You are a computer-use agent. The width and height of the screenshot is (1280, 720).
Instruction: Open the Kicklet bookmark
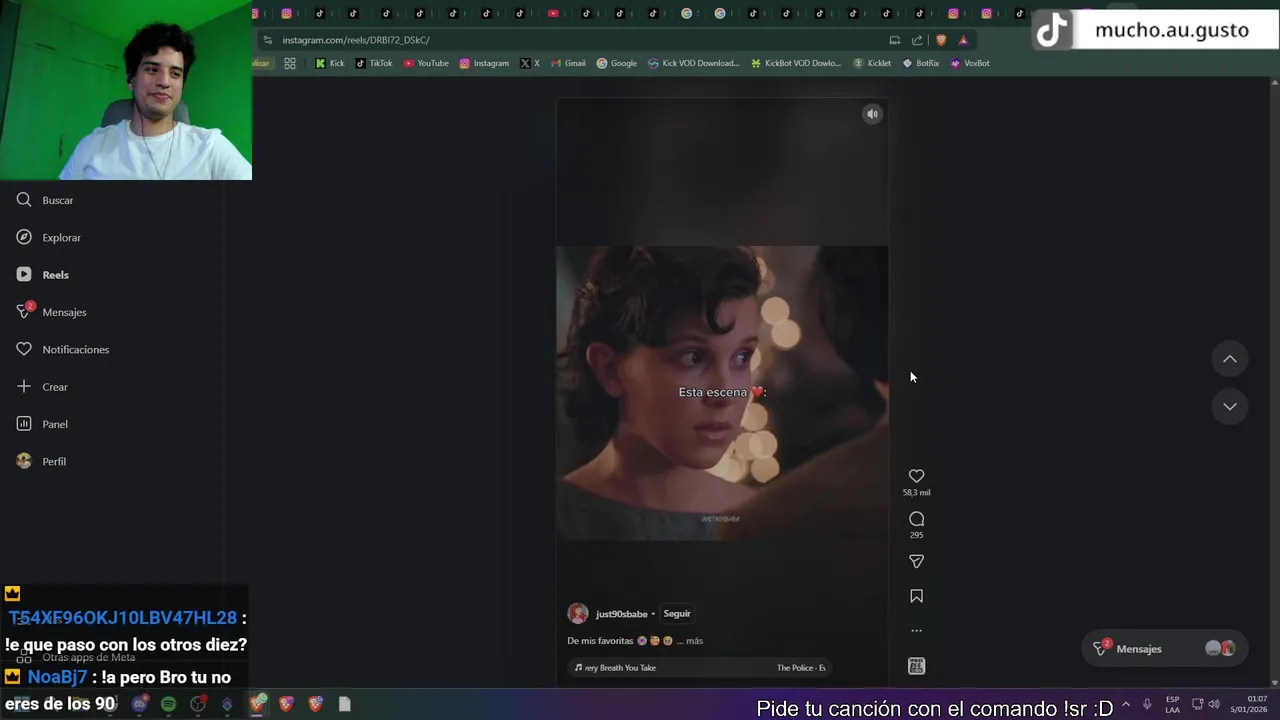872,63
